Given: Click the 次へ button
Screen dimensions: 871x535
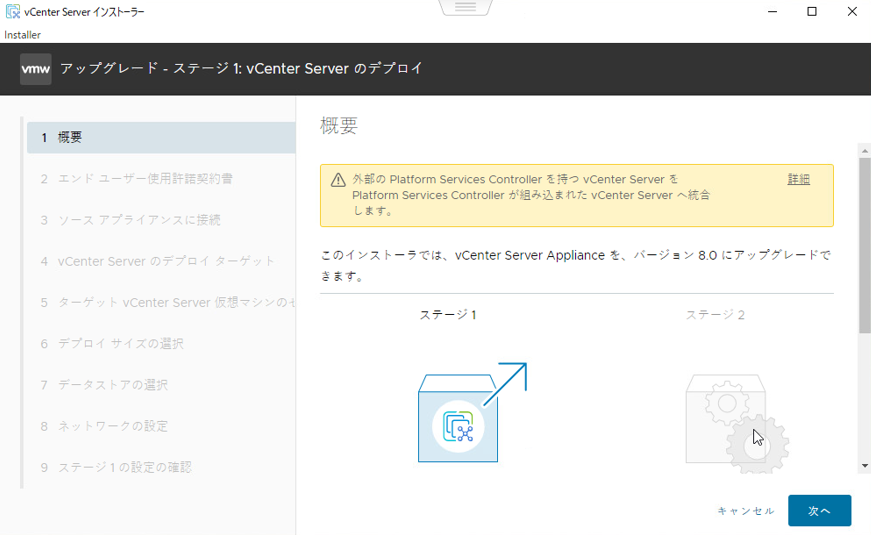Looking at the screenshot, I should (819, 511).
